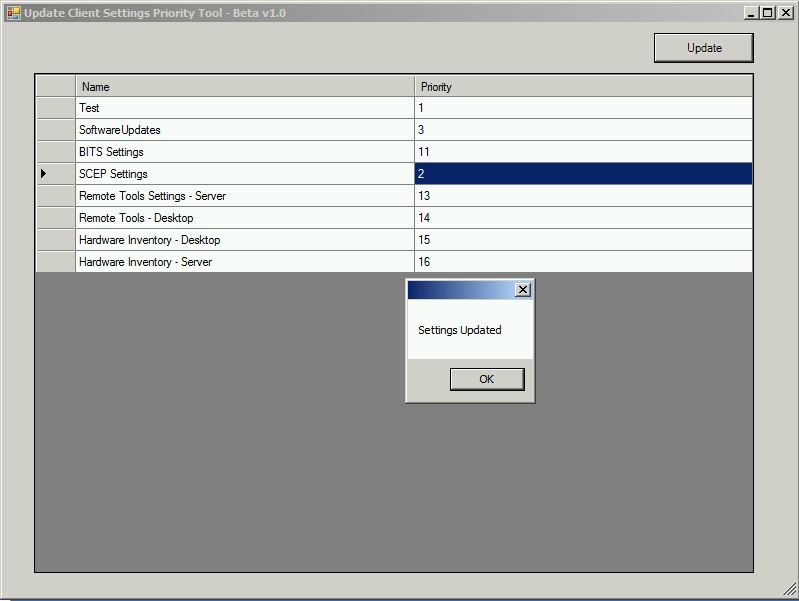Select the SoftwareUpdates name cell
The width and height of the screenshot is (799, 601).
click(x=244, y=130)
